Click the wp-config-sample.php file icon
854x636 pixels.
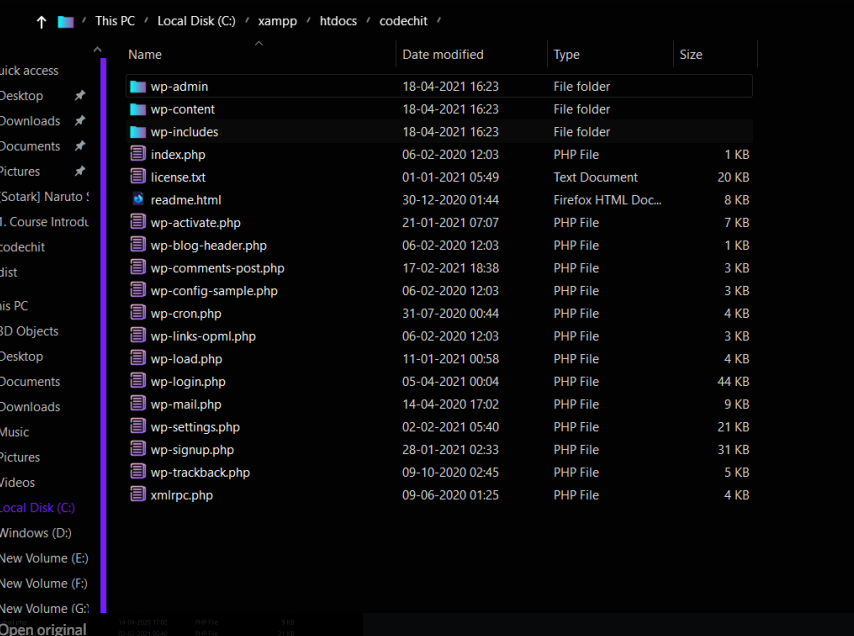pos(138,290)
